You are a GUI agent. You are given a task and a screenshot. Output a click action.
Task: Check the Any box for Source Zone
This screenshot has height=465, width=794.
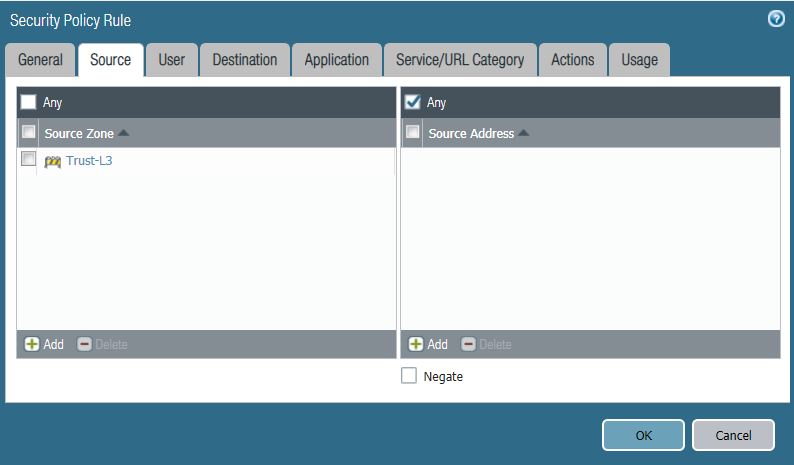[28, 102]
